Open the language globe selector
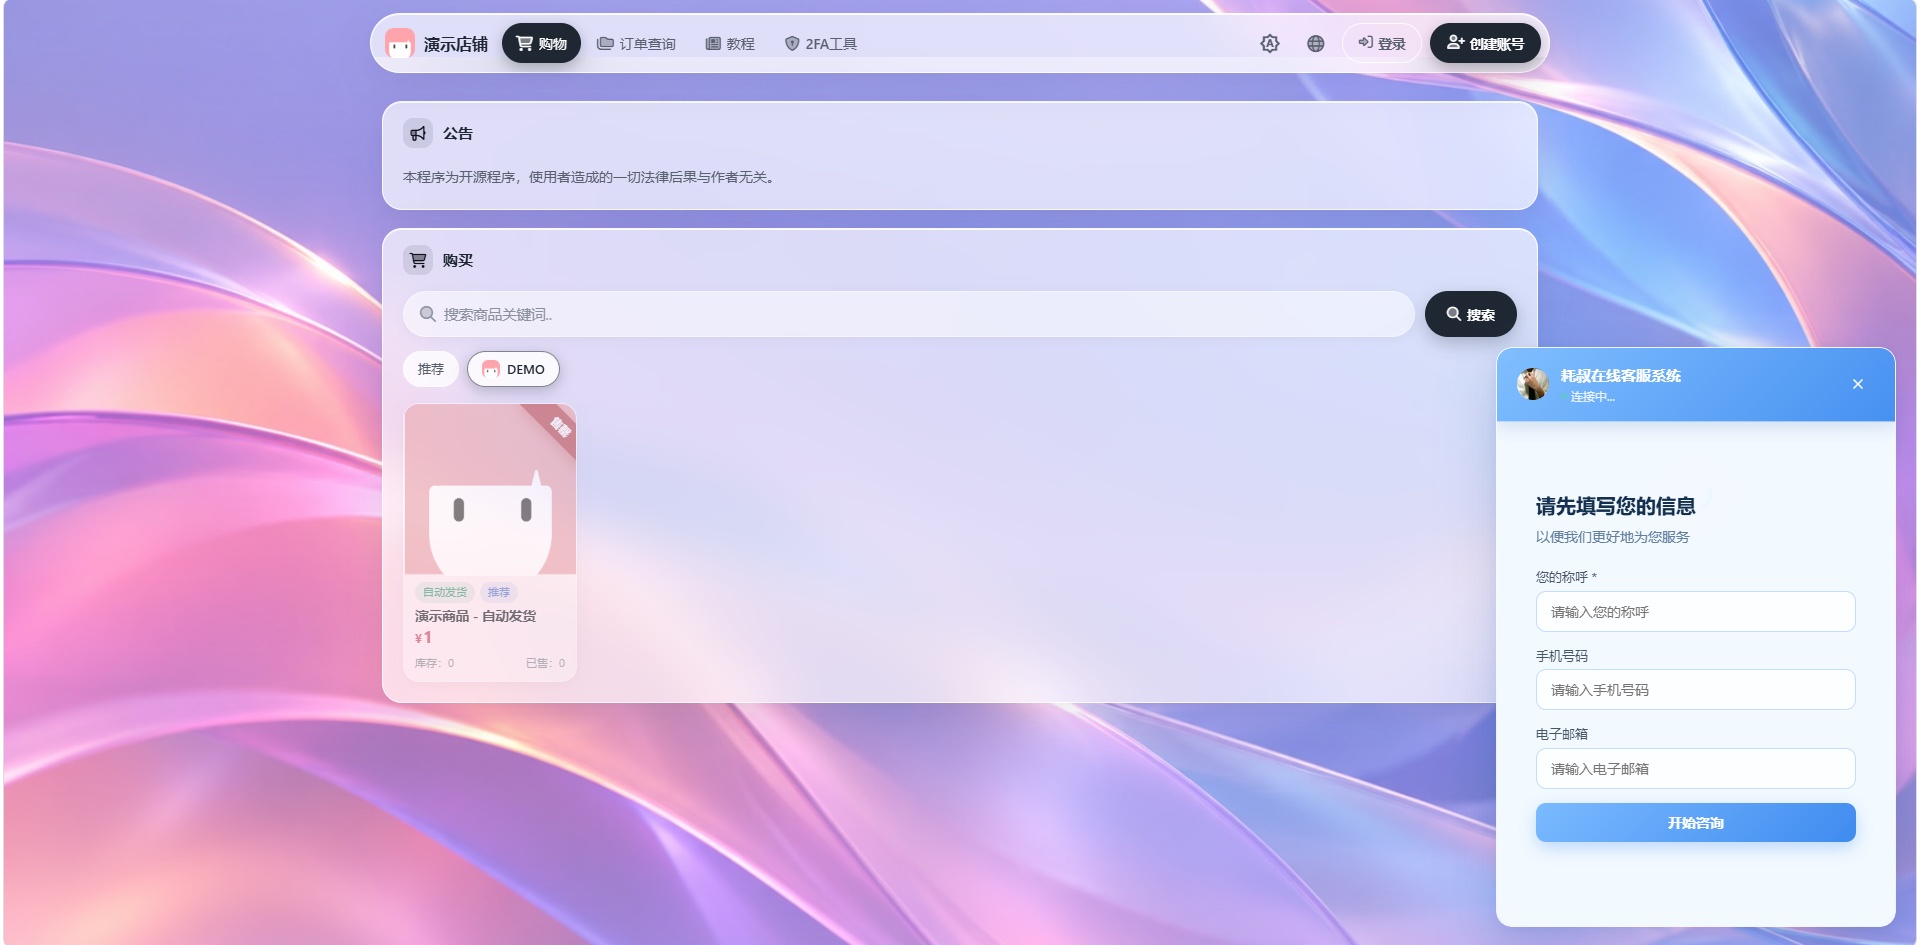1919x945 pixels. click(x=1316, y=43)
